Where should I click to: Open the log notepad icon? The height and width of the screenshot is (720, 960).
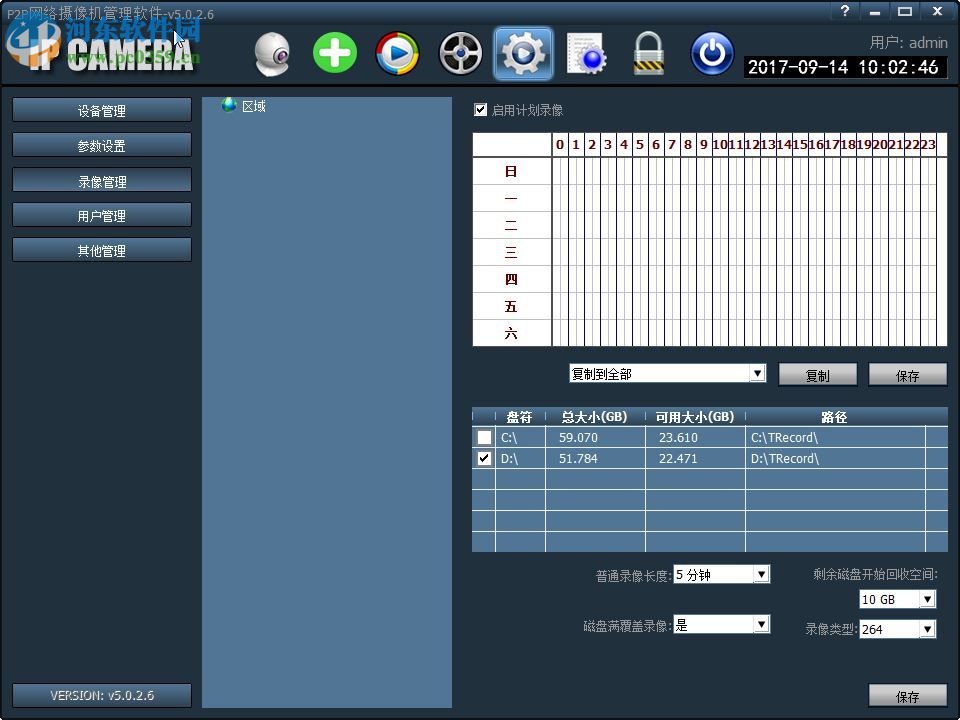[587, 54]
